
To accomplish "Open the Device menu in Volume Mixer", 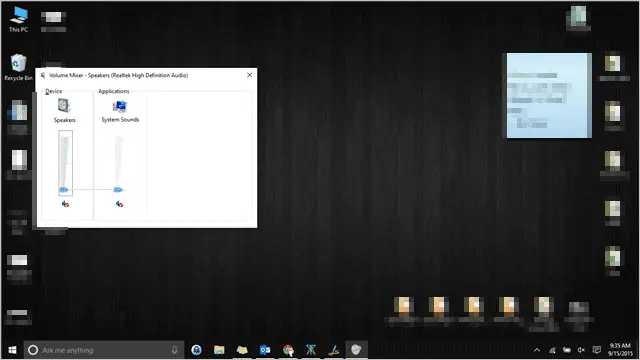I will (x=53, y=91).
